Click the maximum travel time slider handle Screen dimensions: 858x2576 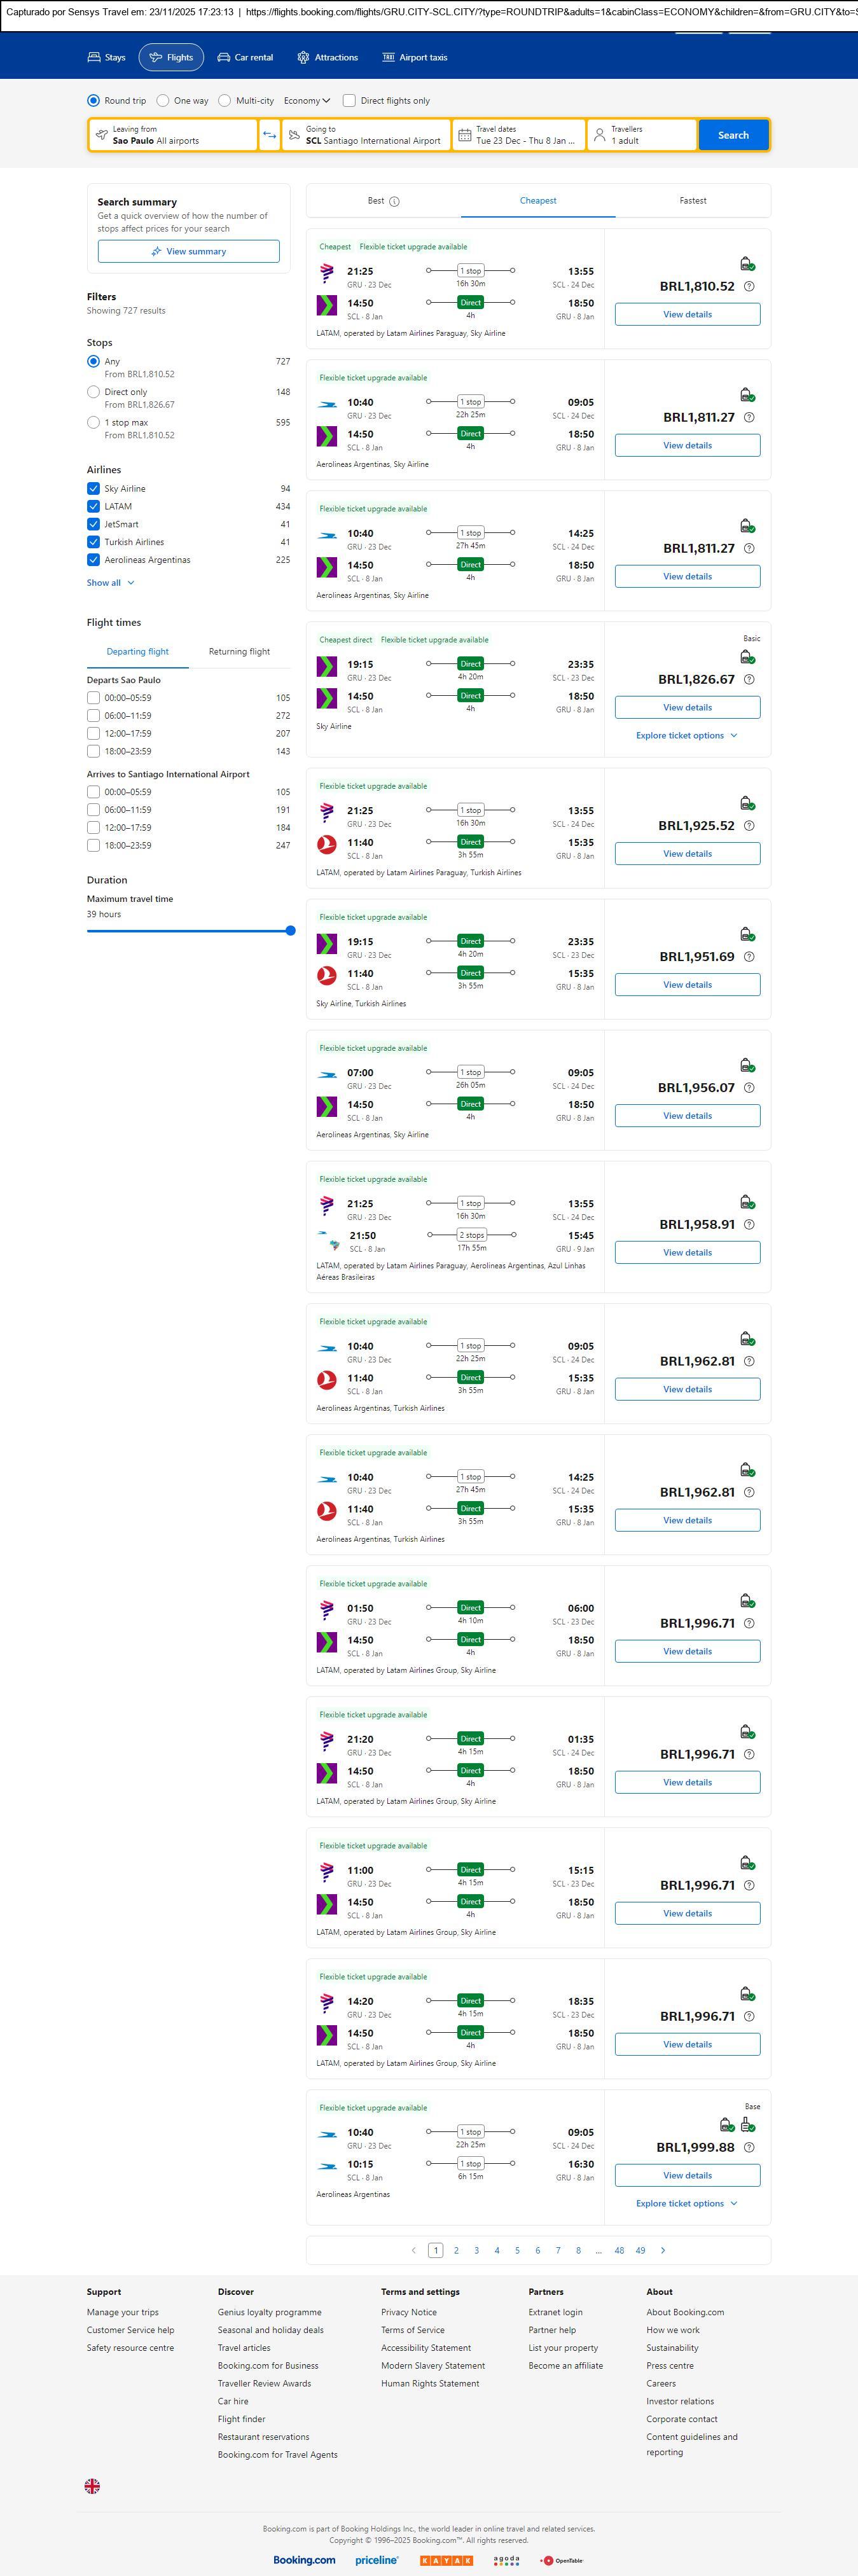(290, 931)
